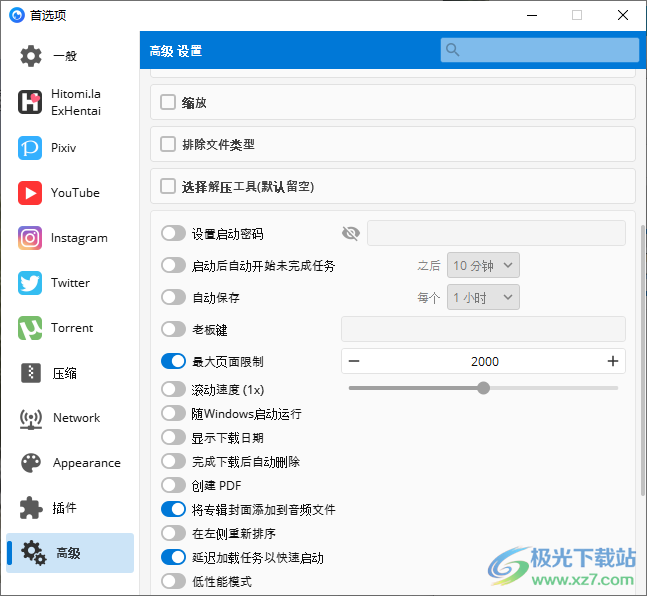
Task: Open the 1 小时 autosave interval dropdown
Action: (483, 297)
